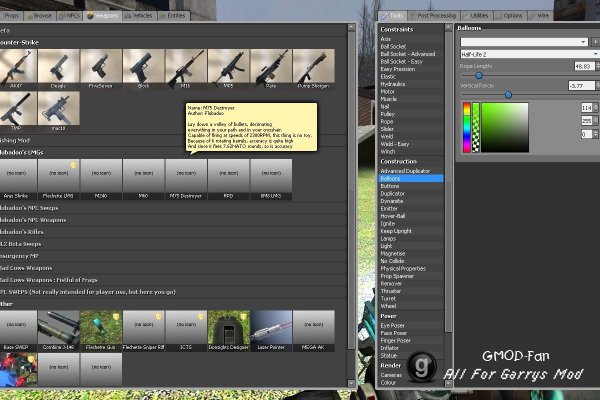Click the Vertical Force slider handle

508,95
